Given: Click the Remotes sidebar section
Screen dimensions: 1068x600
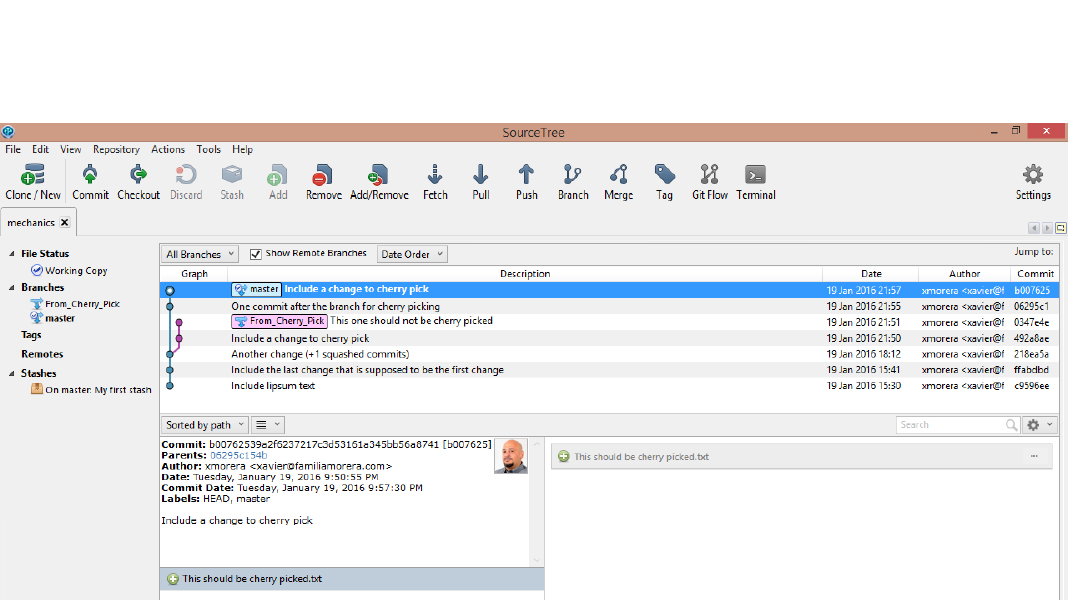Looking at the screenshot, I should tap(42, 353).
